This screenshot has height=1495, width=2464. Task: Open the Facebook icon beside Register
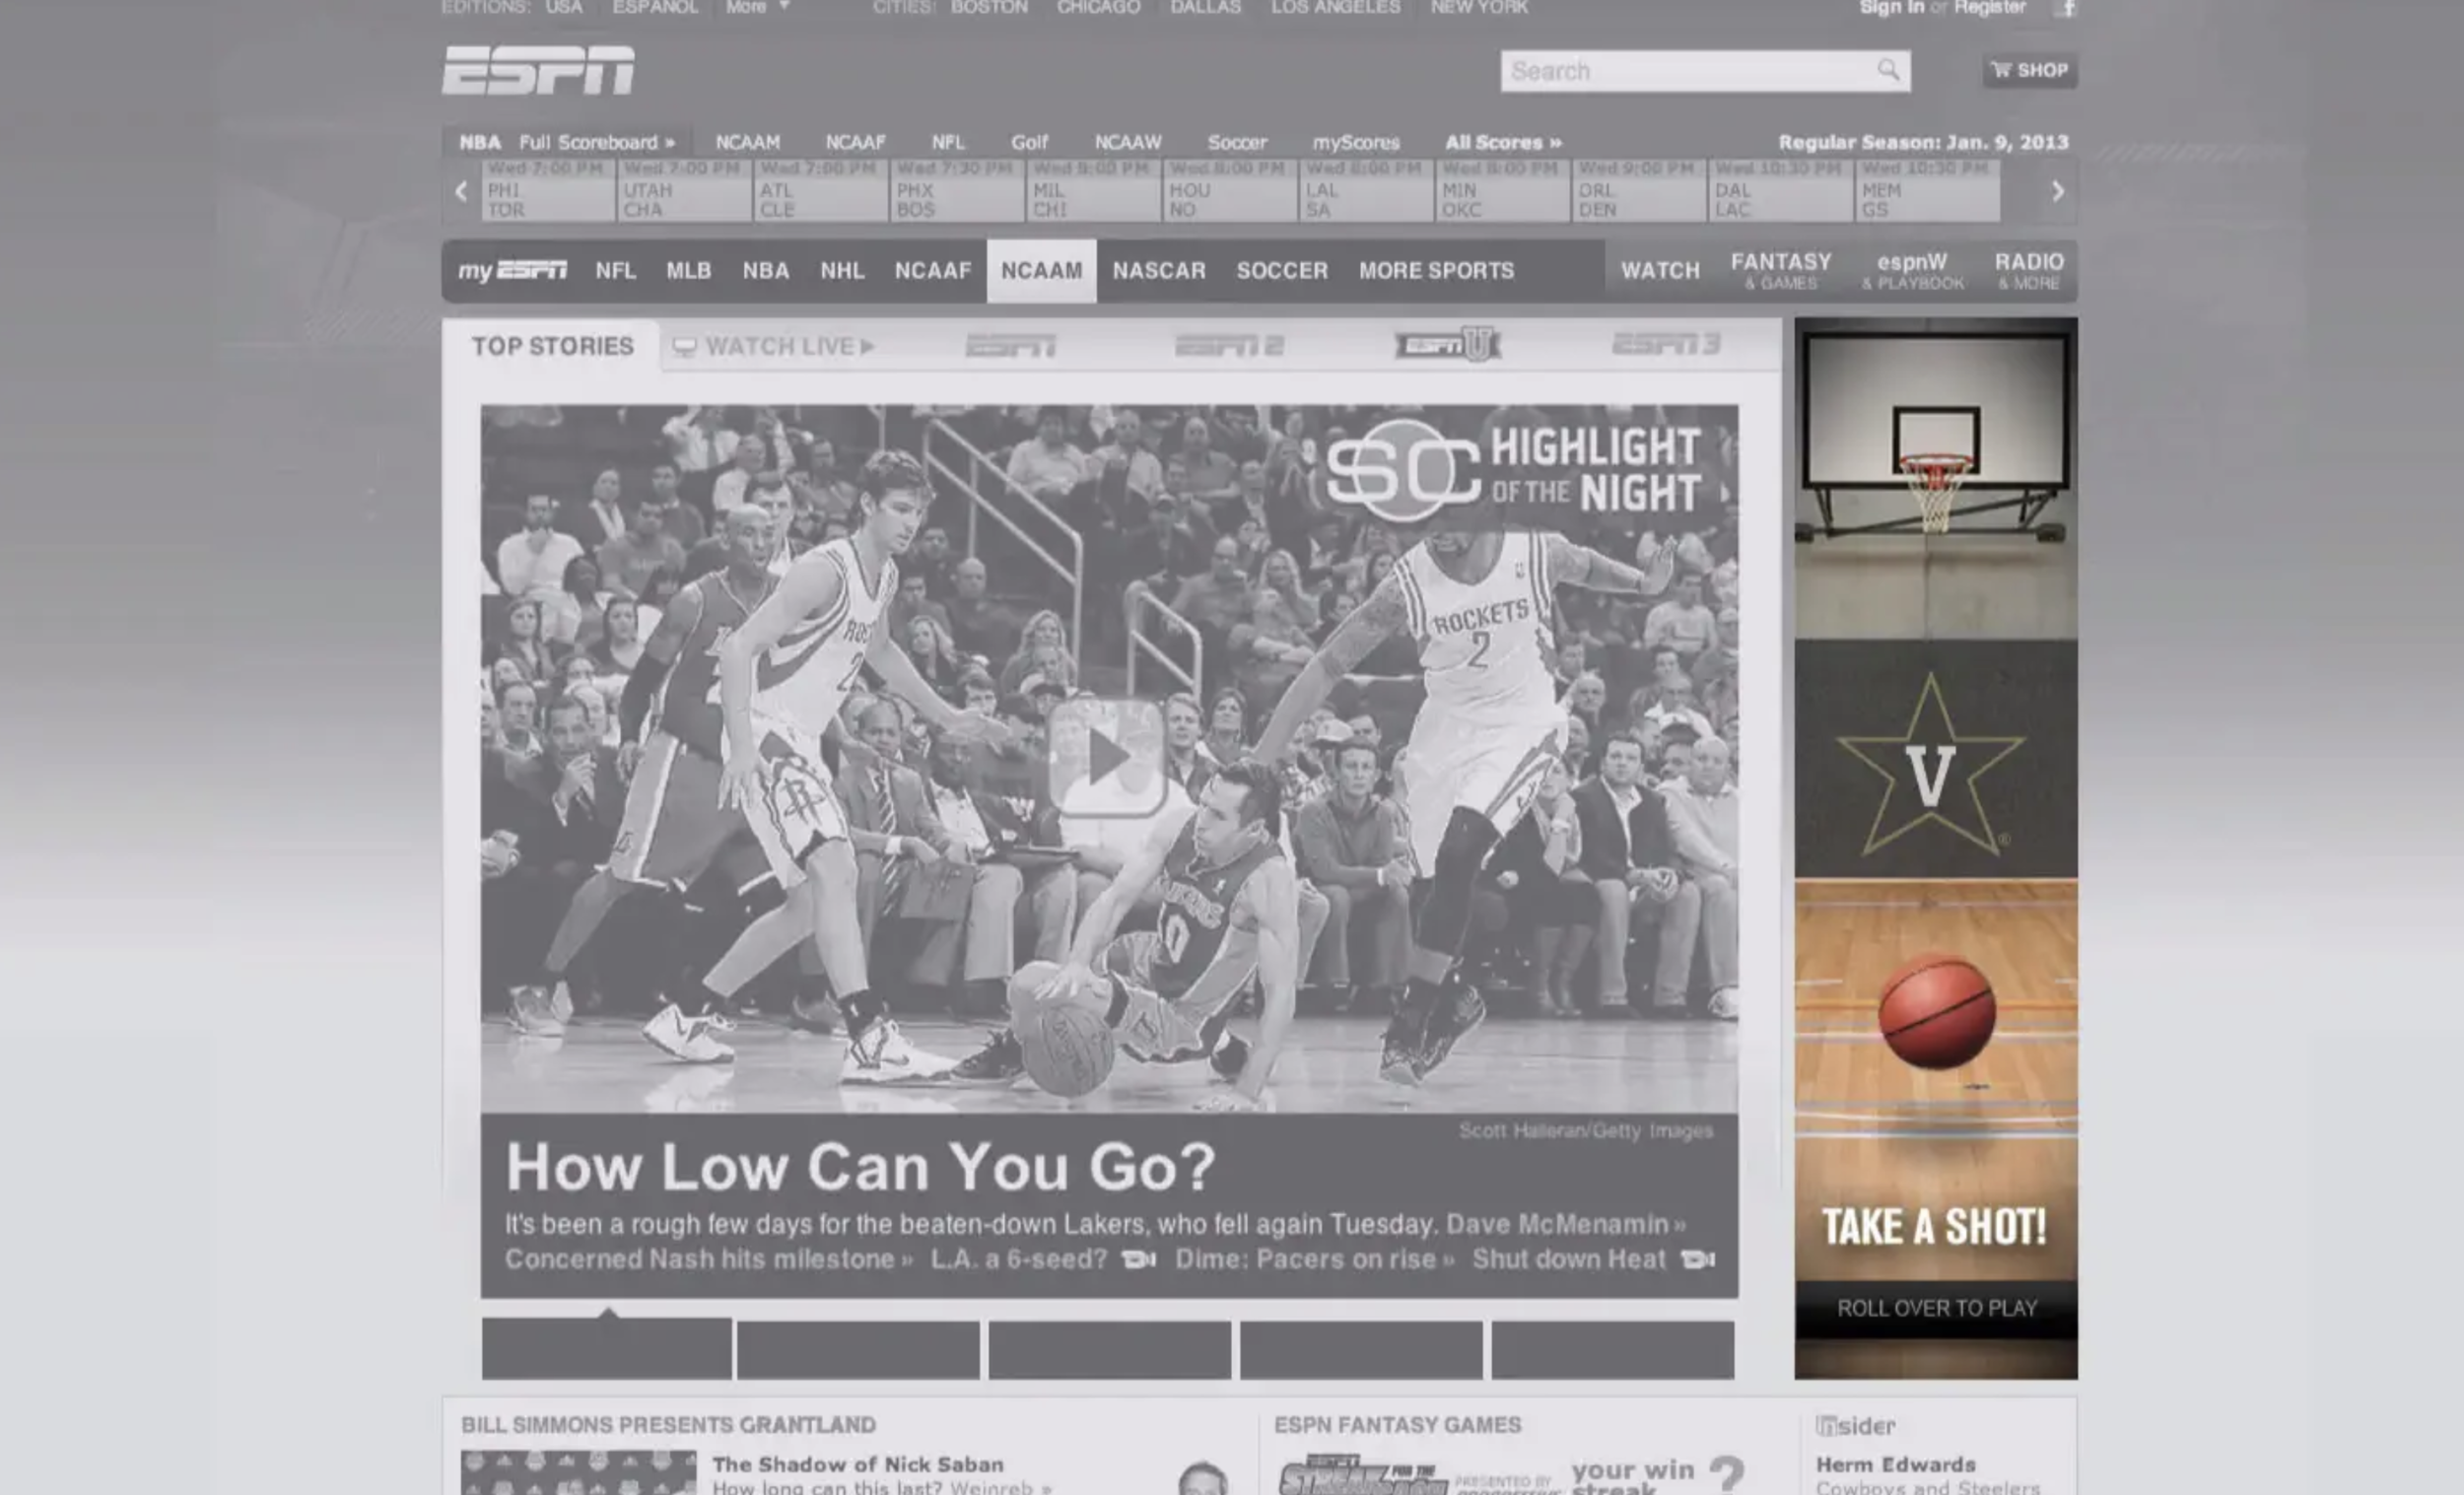[x=2066, y=8]
